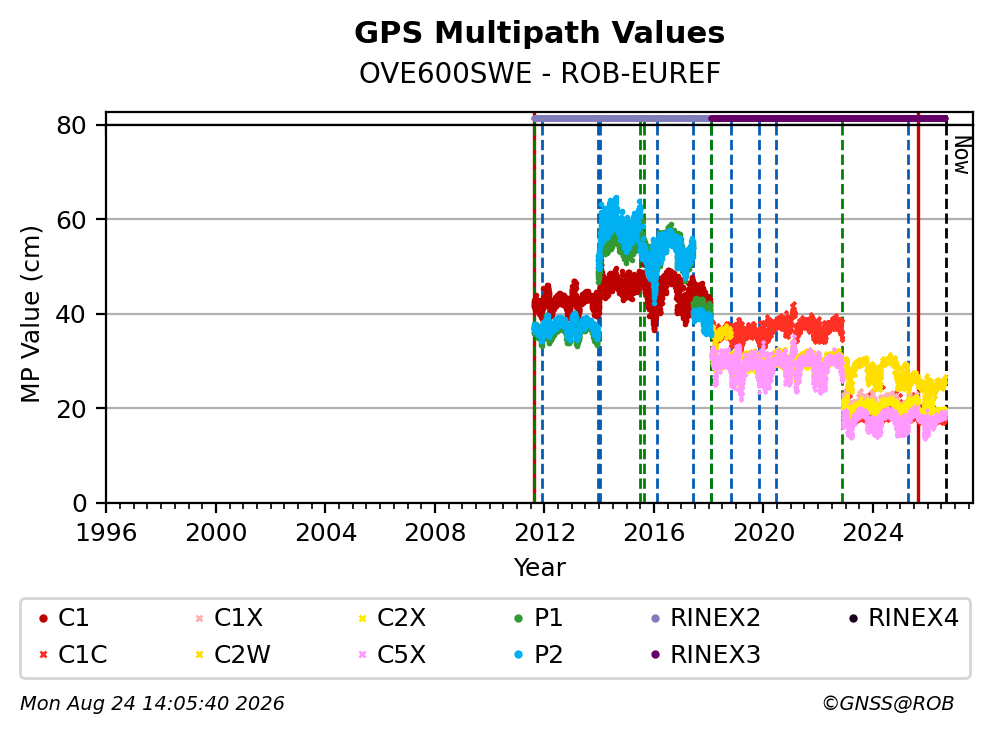This screenshot has height=734, width=992.
Task: Click the 20 y-axis tick label
Action: click(x=71, y=409)
